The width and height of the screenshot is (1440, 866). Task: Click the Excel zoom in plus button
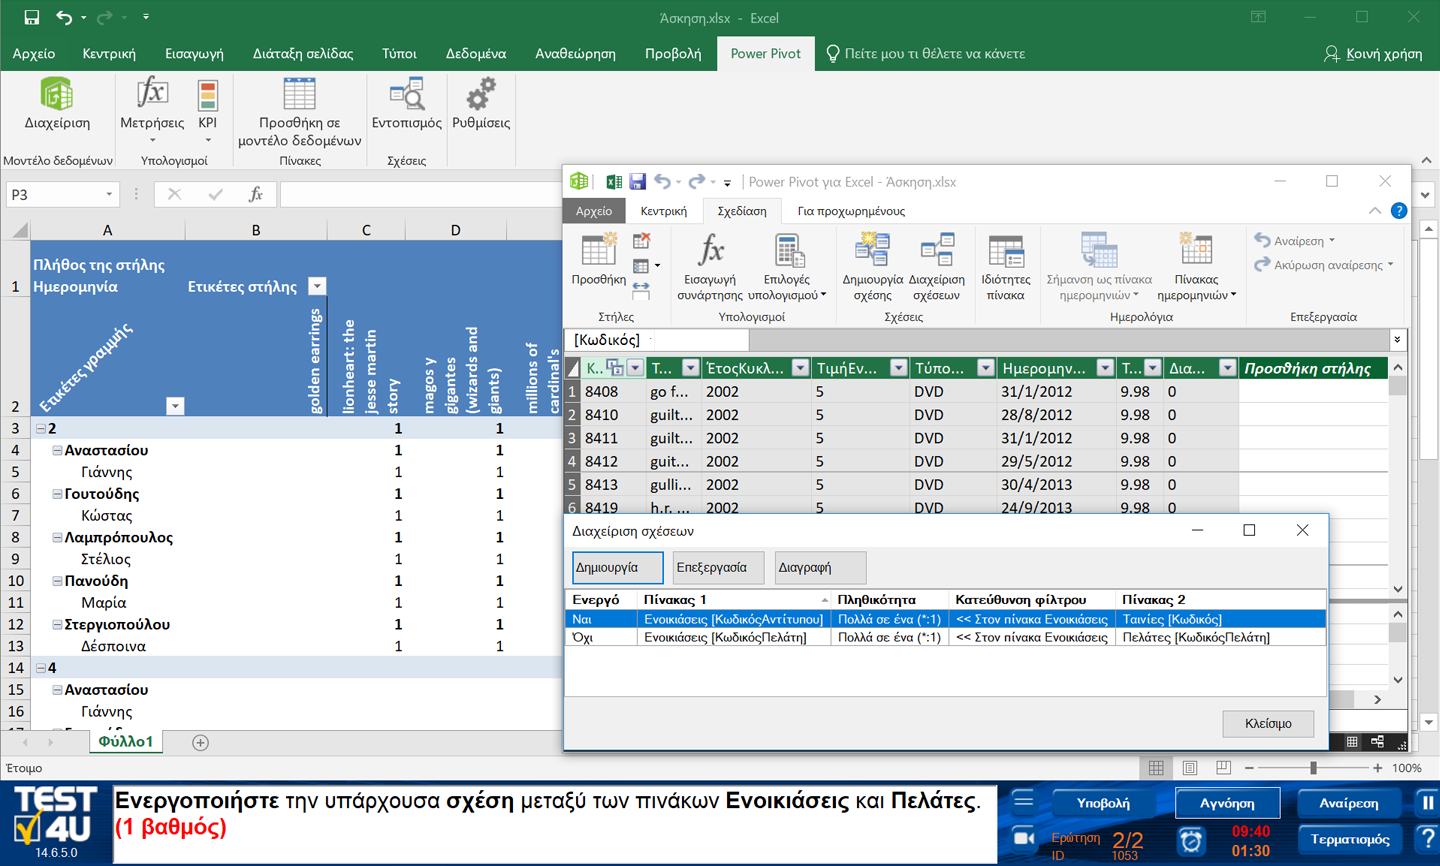point(1378,768)
